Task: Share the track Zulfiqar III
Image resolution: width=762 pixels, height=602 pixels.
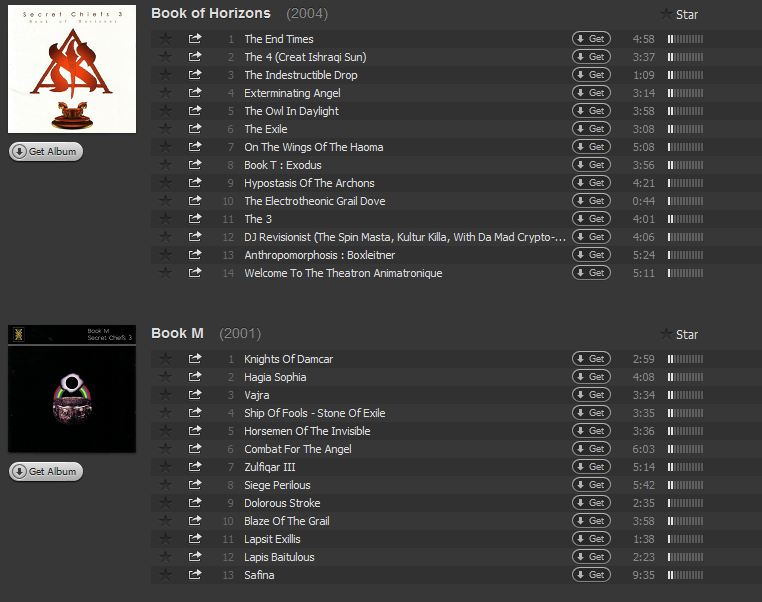Action: 195,467
